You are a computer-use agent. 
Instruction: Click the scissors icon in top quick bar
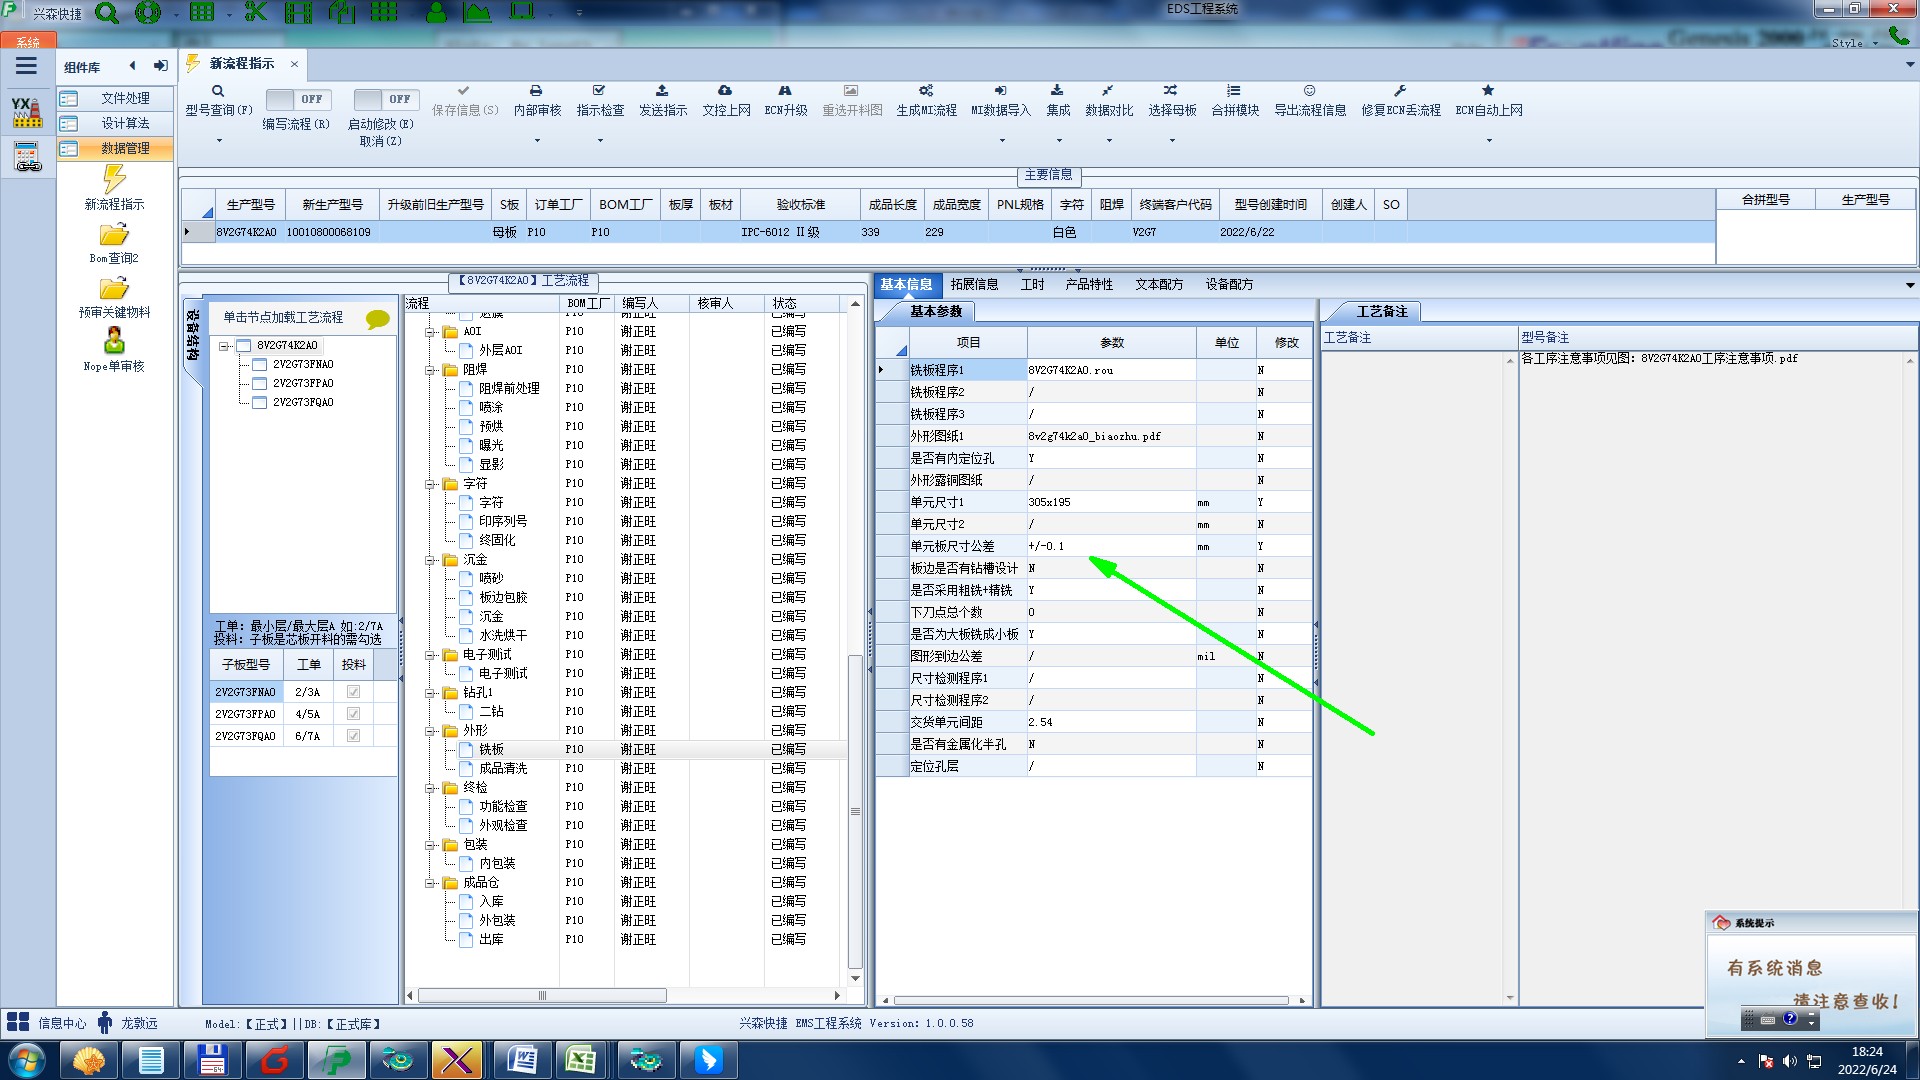coord(255,12)
